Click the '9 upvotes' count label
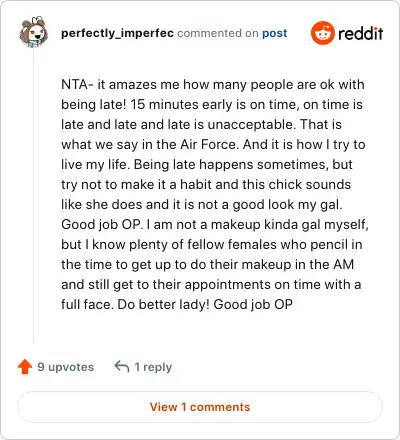The image size is (400, 440). pyautogui.click(x=65, y=367)
